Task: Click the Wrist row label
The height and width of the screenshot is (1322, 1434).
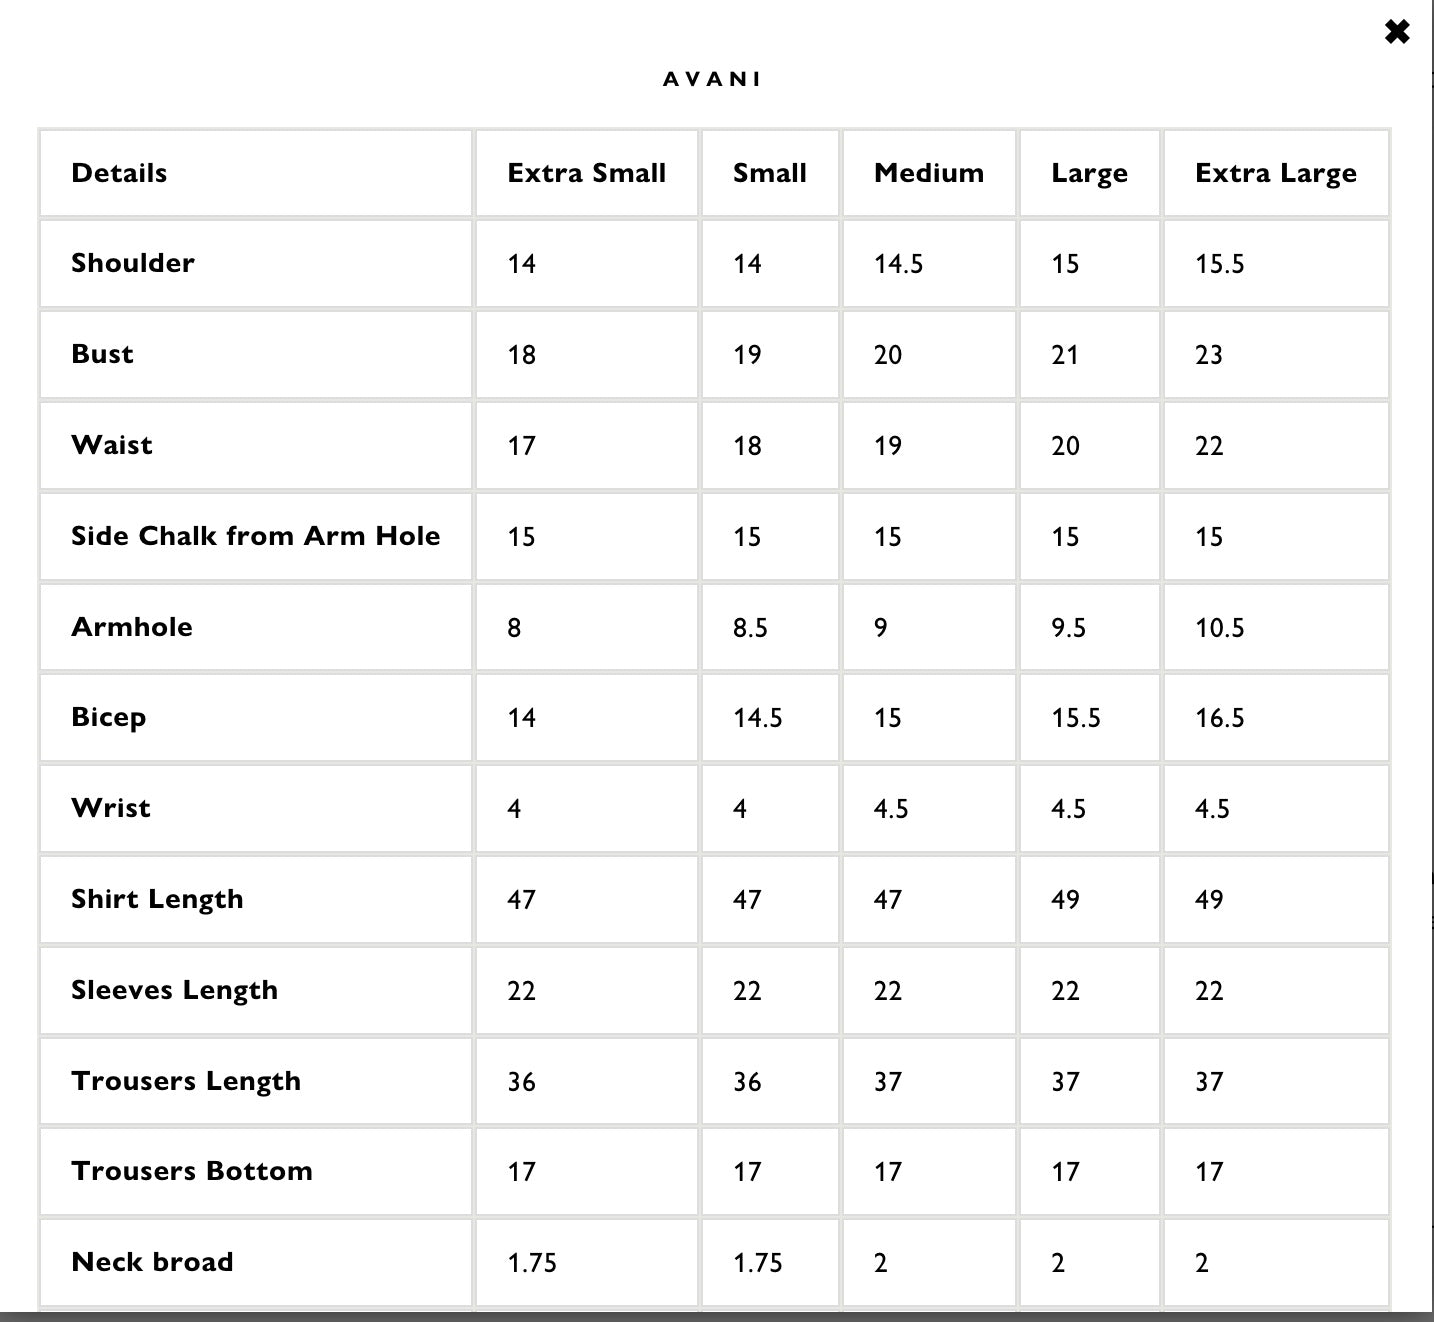Action: coord(111,808)
